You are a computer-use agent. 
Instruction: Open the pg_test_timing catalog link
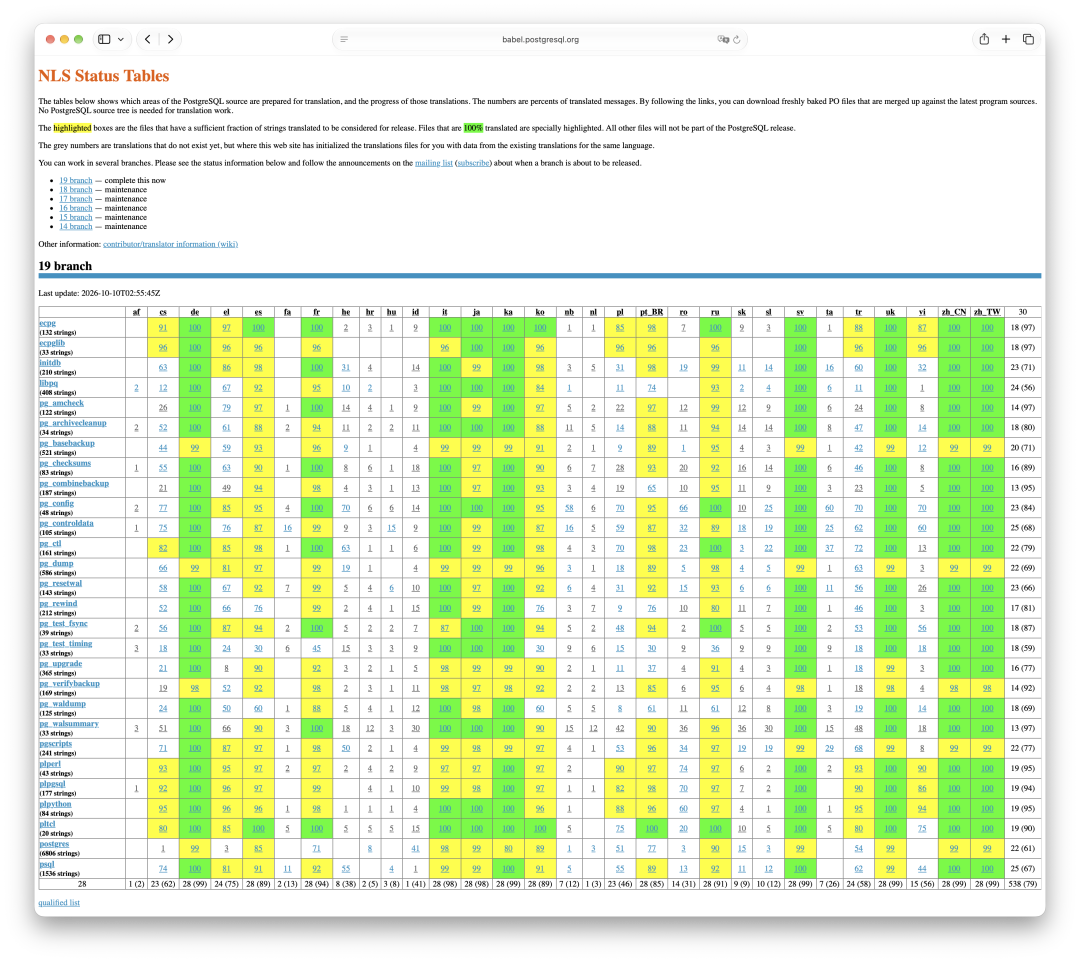coord(66,643)
